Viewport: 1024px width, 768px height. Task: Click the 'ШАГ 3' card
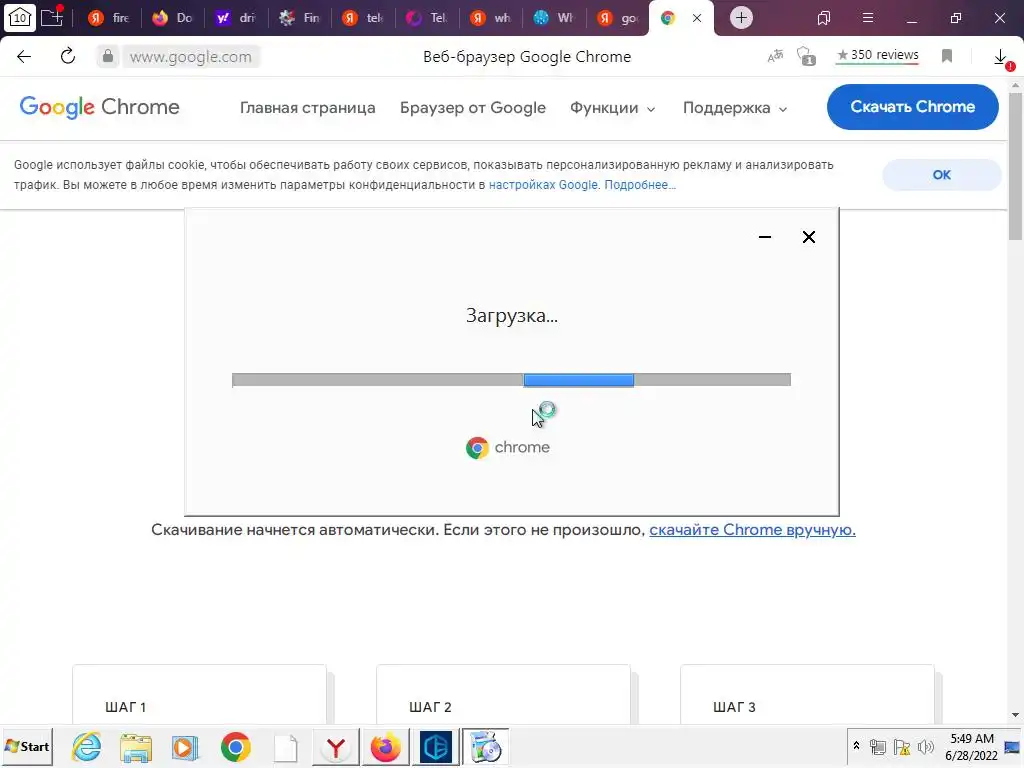pos(808,694)
